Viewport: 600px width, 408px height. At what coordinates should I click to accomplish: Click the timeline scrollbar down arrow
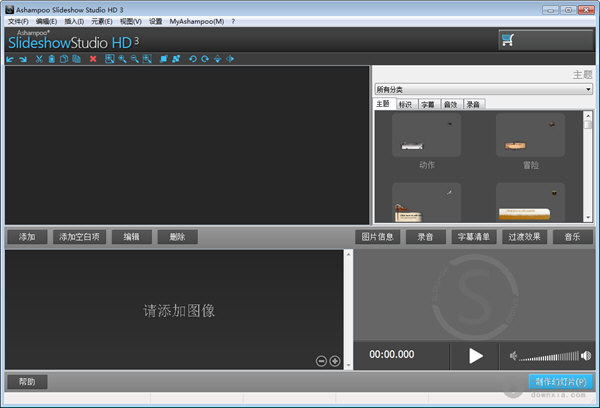coord(348,366)
